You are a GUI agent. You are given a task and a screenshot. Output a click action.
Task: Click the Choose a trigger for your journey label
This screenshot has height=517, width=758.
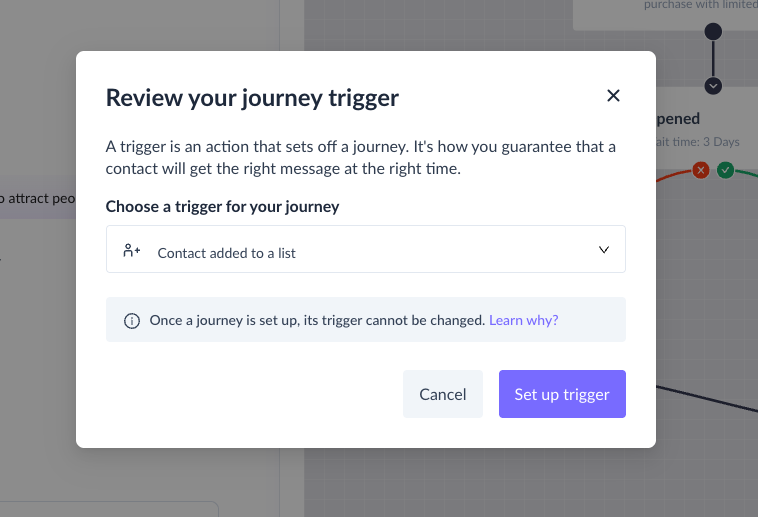(x=222, y=207)
